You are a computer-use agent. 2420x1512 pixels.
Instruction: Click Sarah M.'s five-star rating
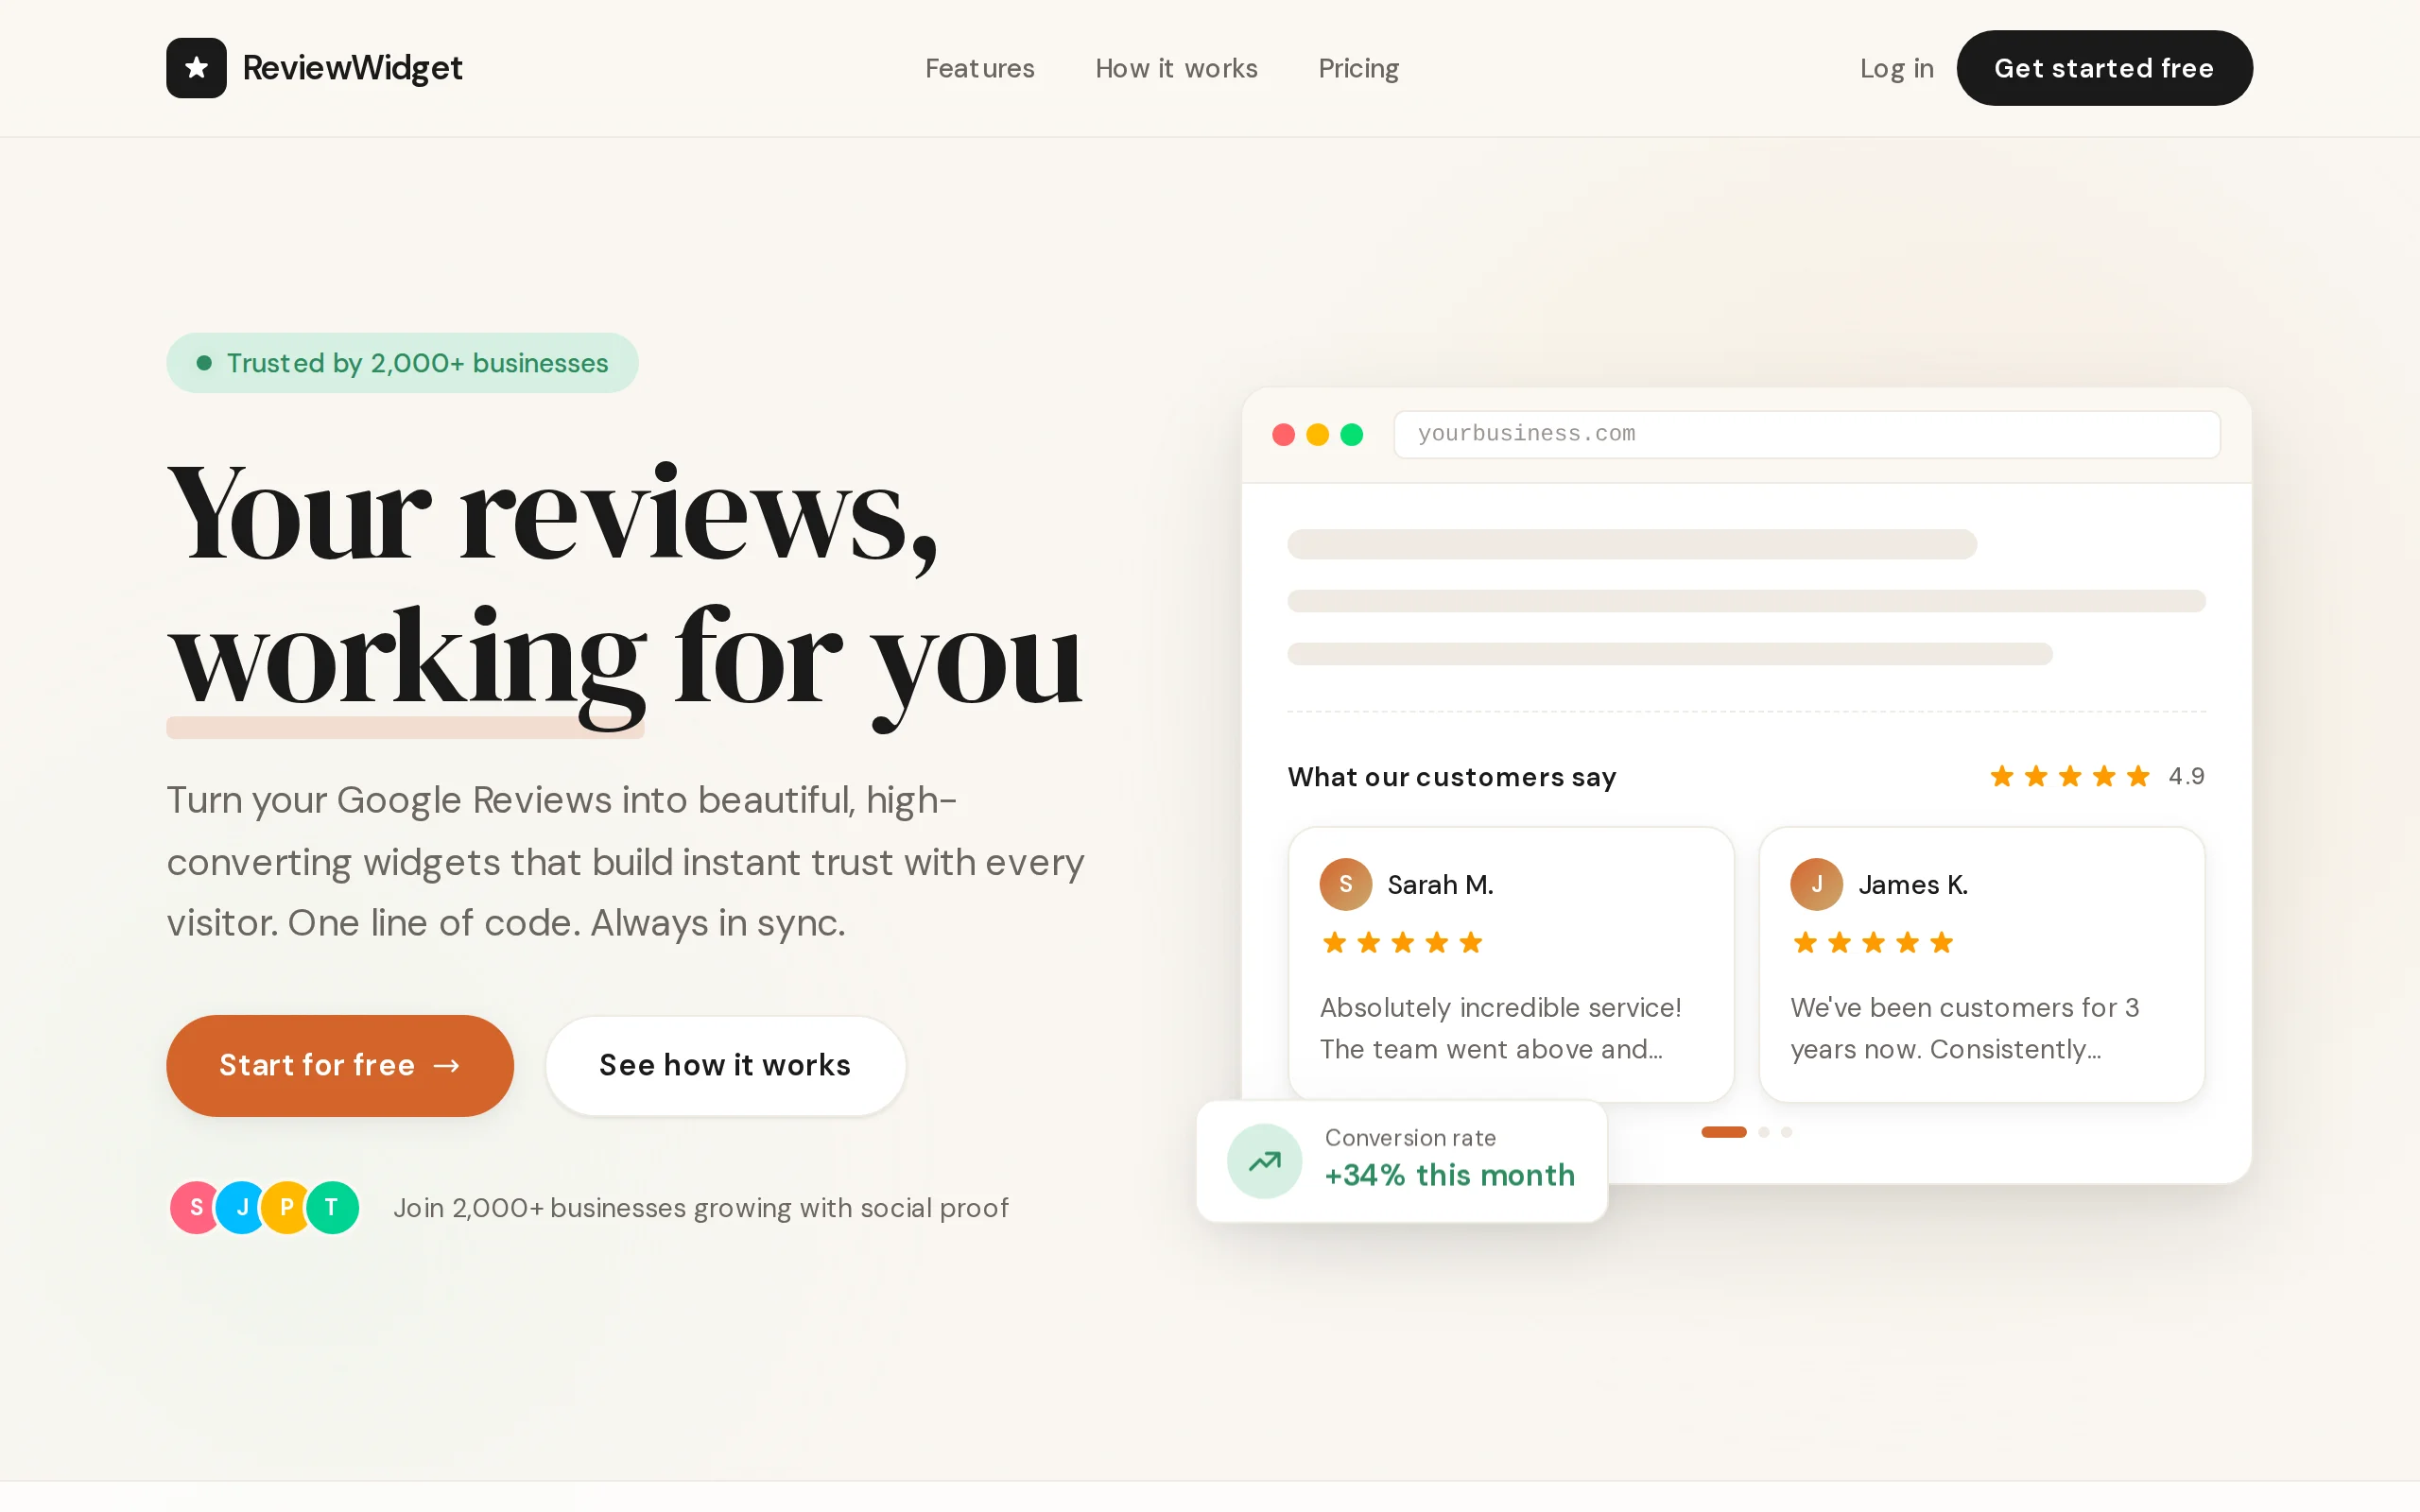[1402, 942]
